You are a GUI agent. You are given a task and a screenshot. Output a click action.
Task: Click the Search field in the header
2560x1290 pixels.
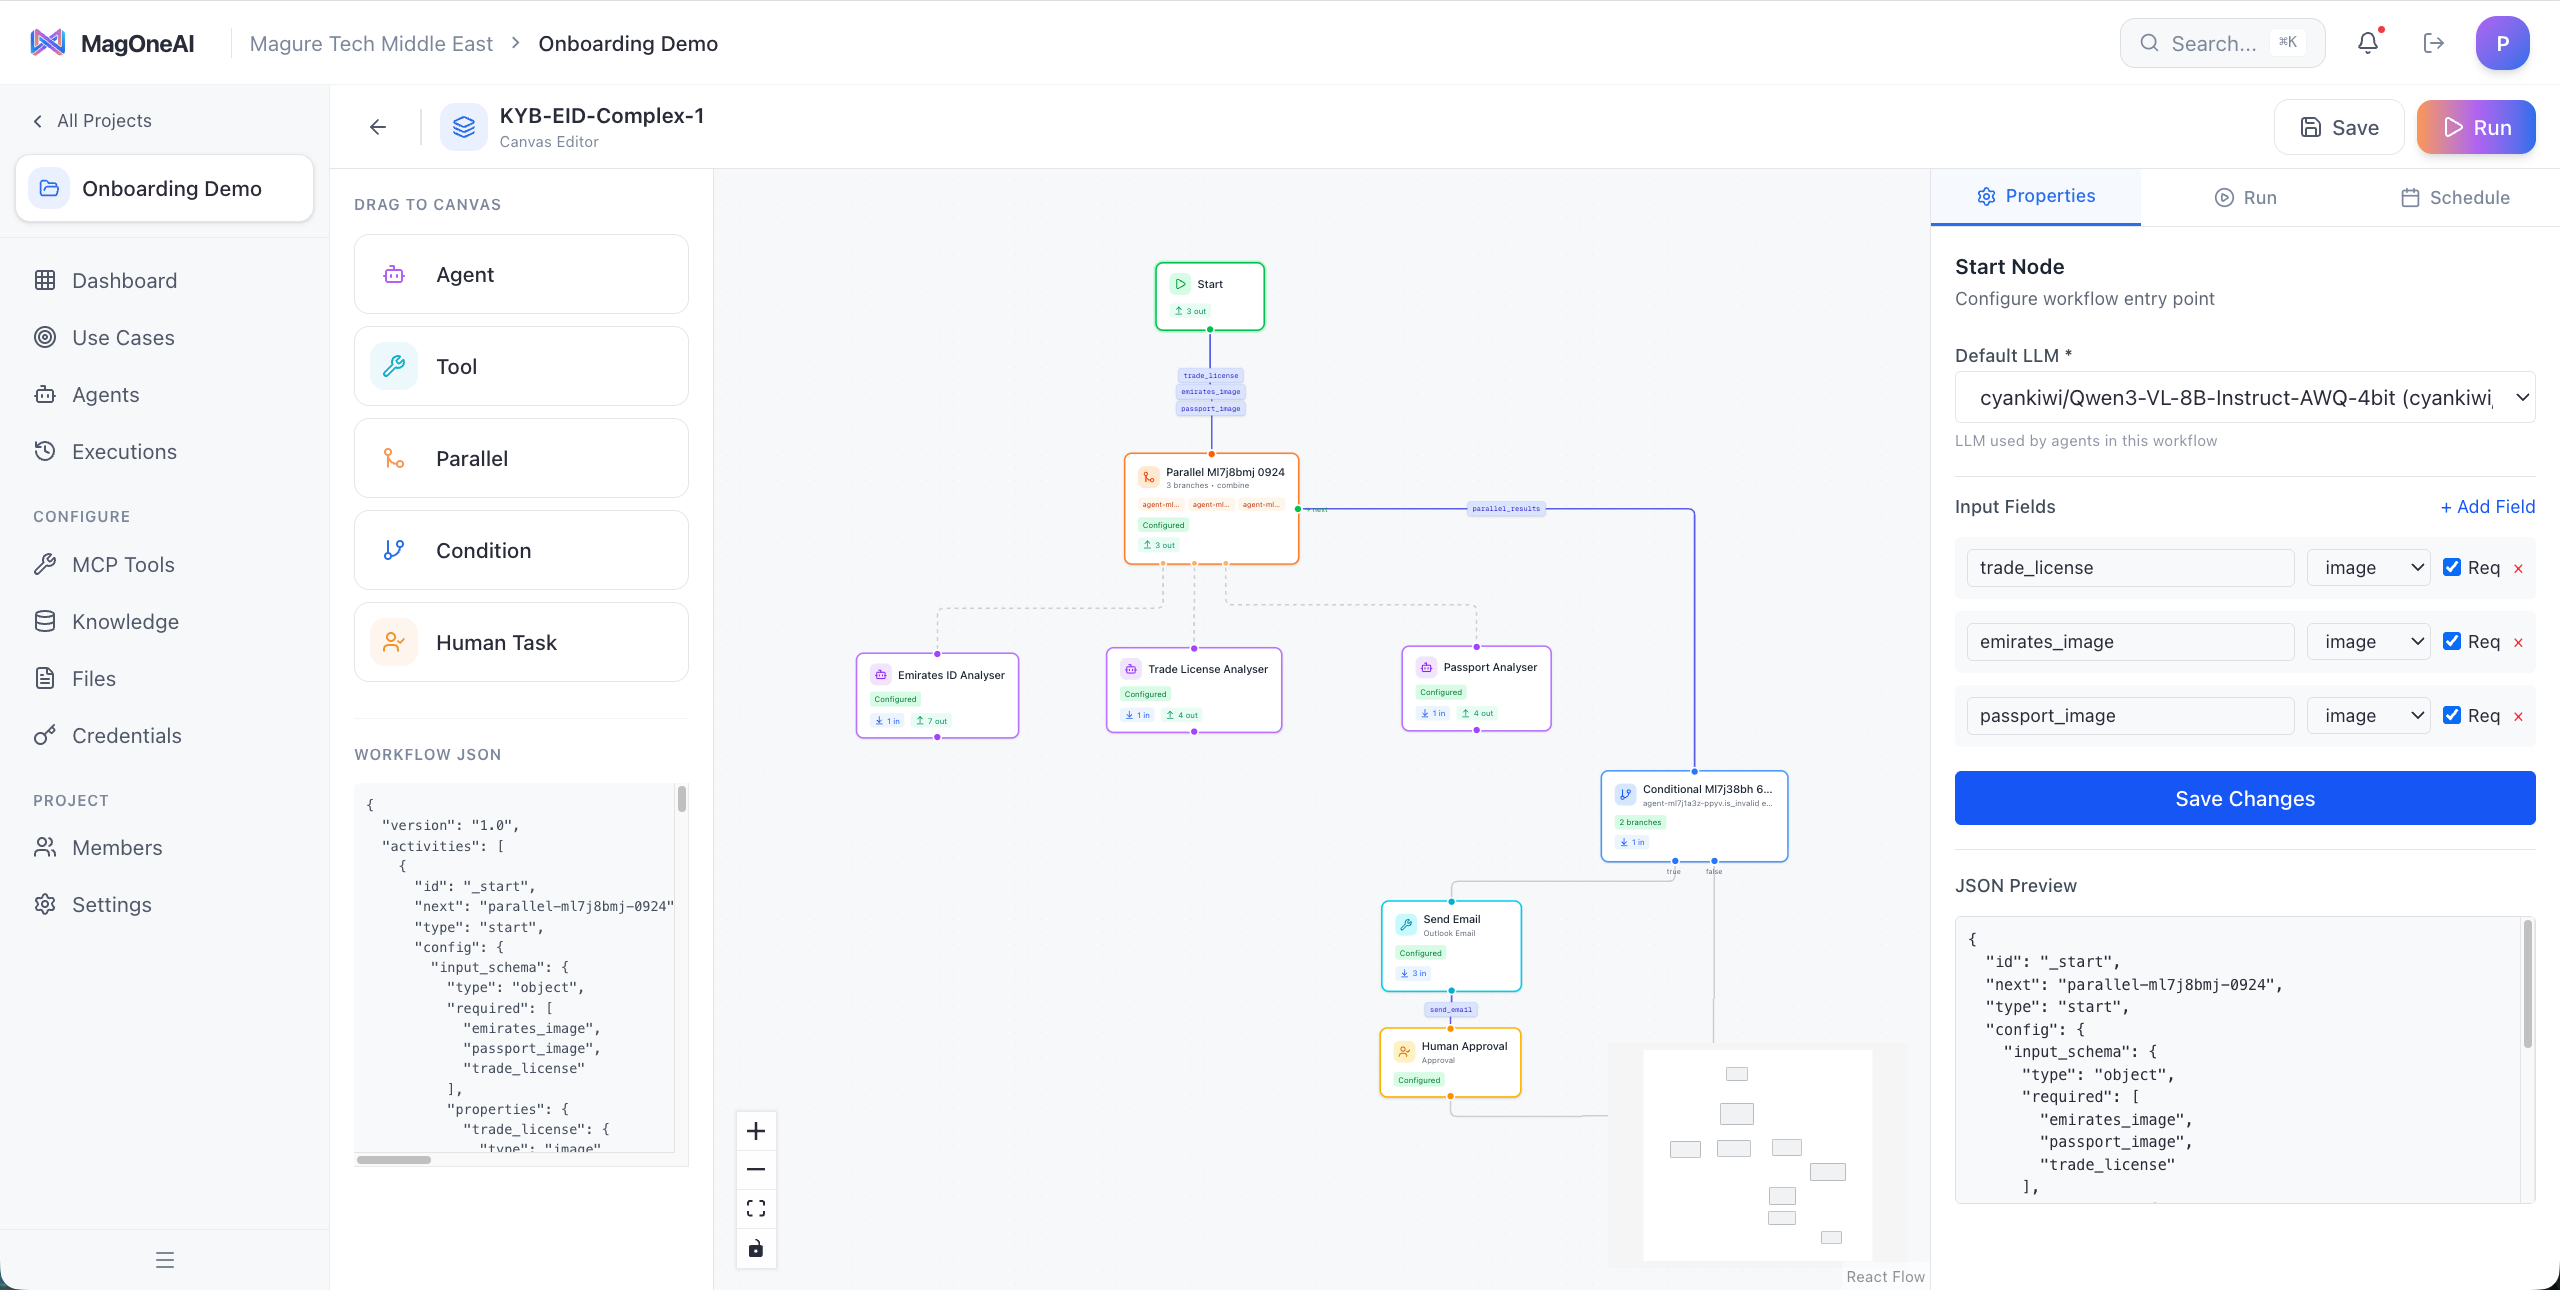2221,42
